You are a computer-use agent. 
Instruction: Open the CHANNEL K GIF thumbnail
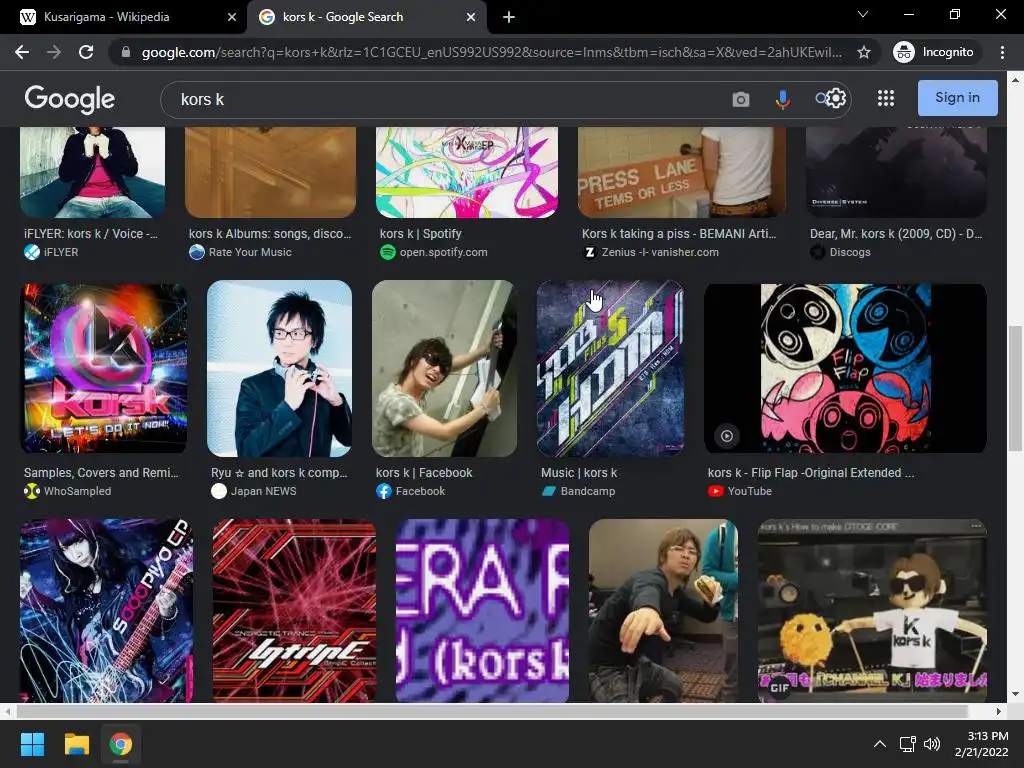point(872,611)
